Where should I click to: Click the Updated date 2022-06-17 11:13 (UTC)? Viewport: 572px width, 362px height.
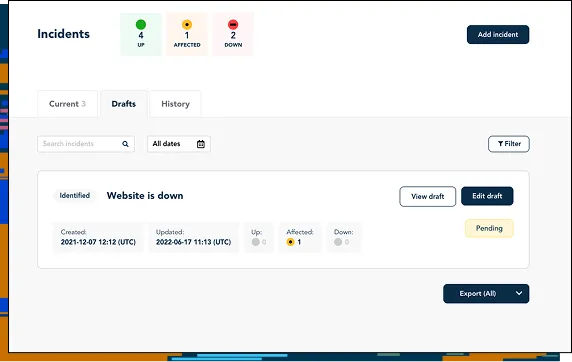(x=193, y=242)
